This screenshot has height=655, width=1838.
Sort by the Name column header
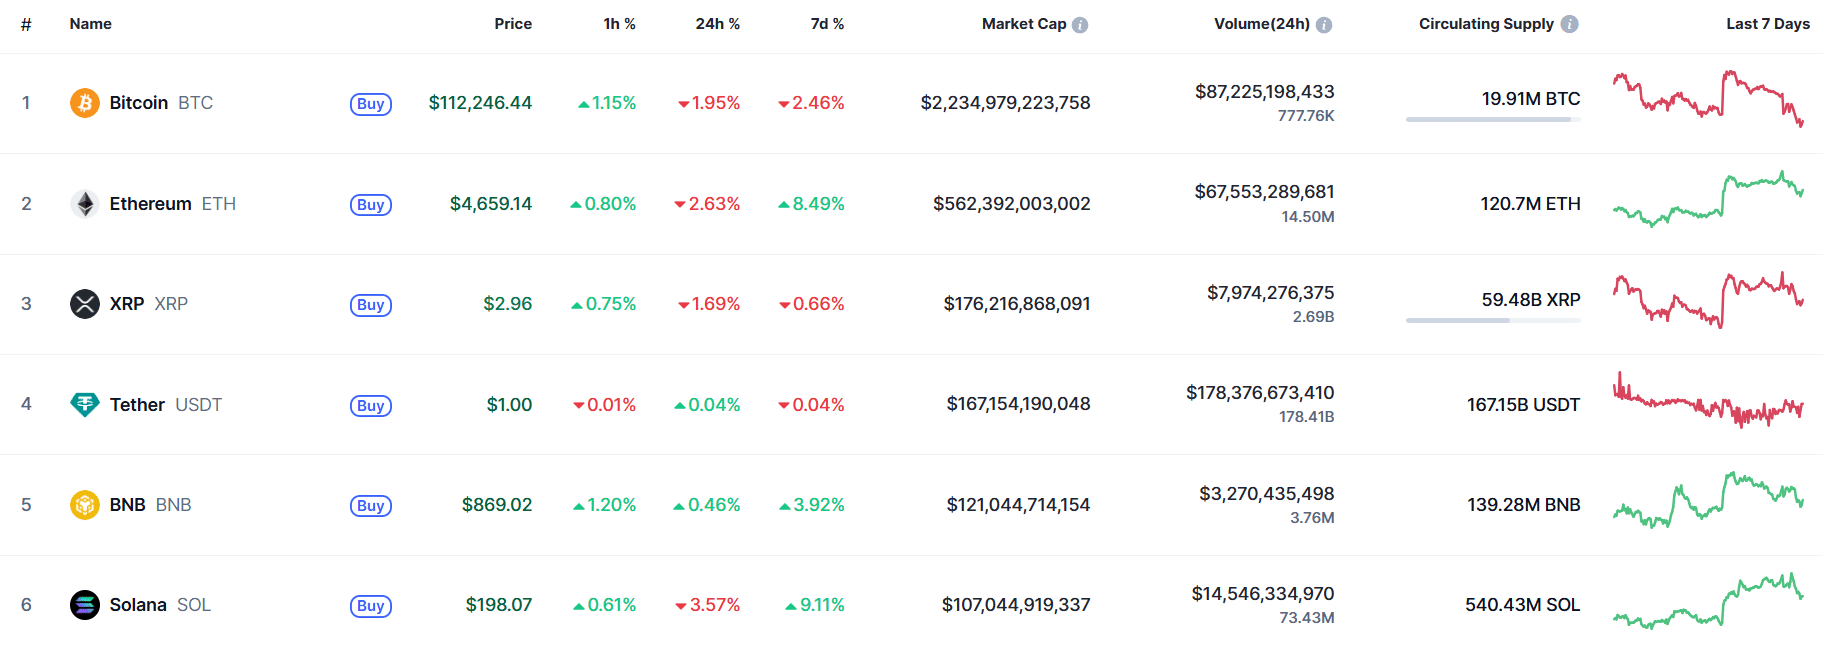point(90,24)
